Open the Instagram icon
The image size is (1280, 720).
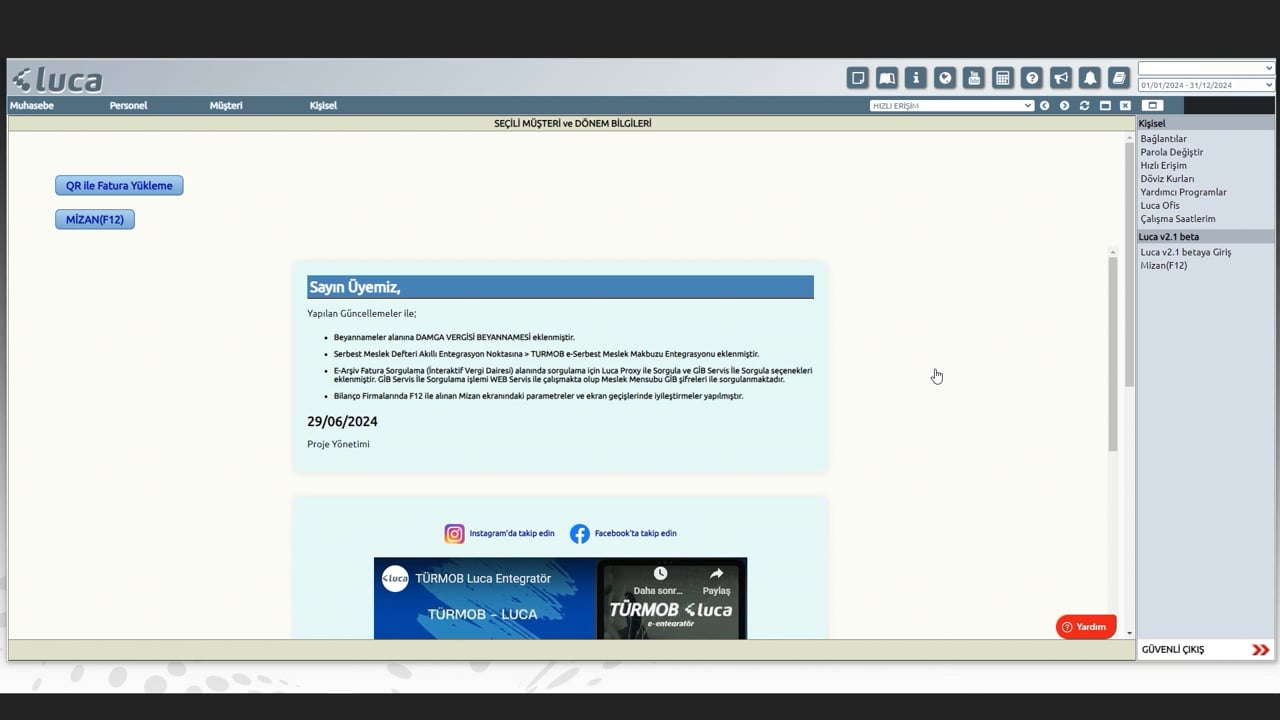(454, 534)
